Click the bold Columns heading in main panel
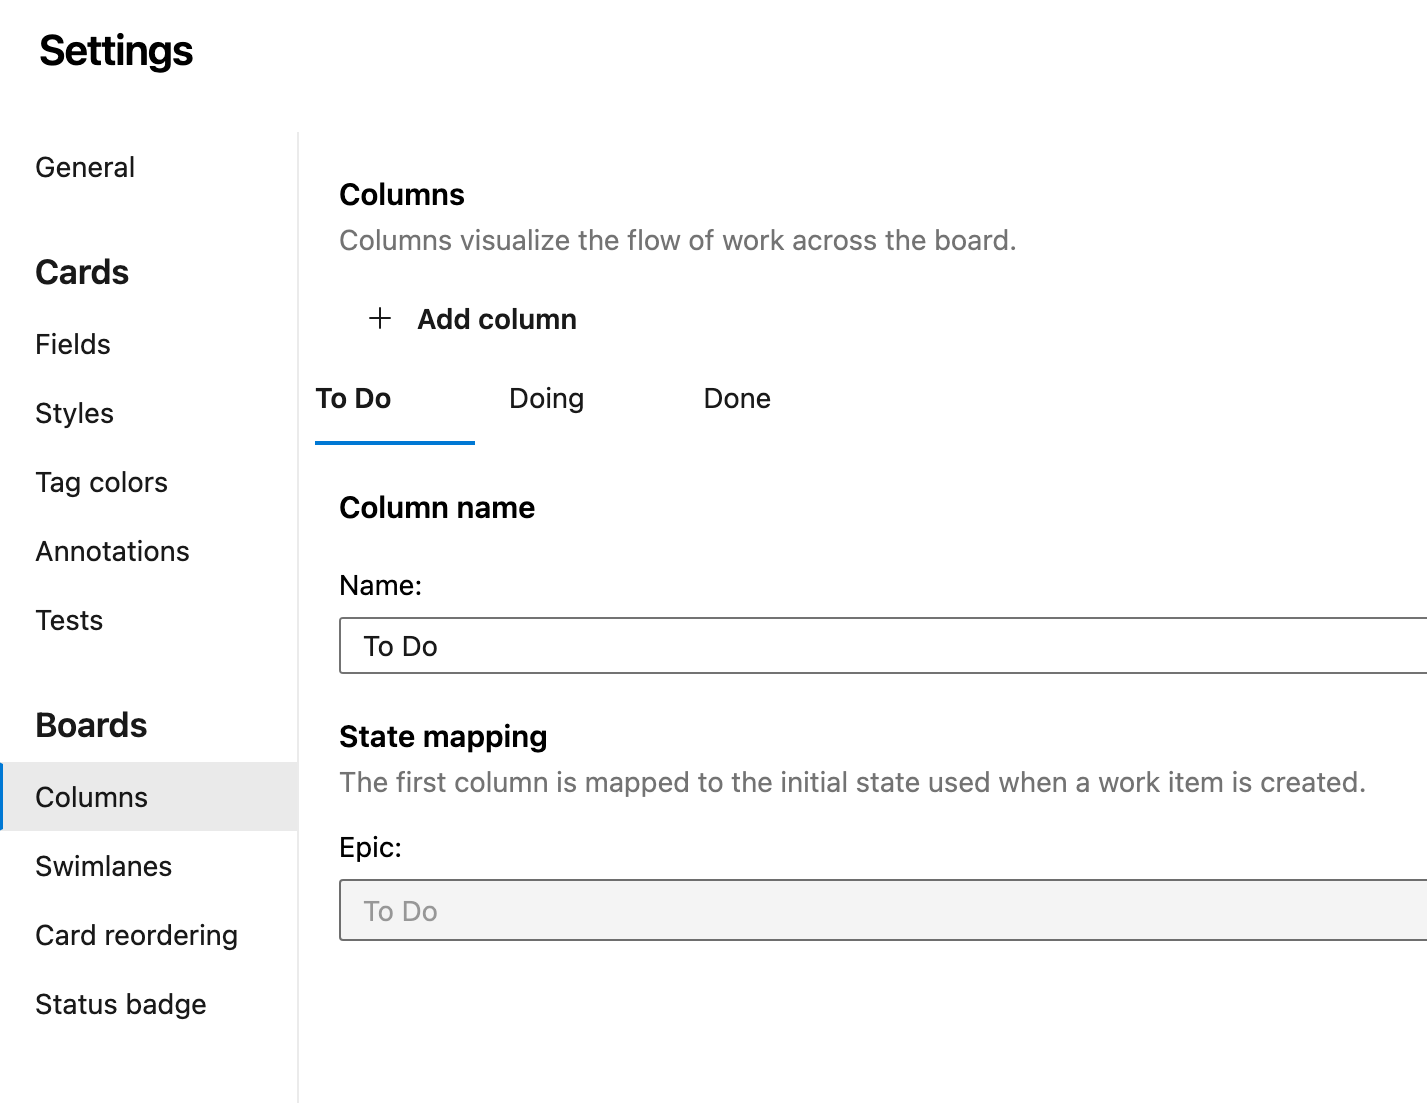Screen dimensions: 1427x1103 [x=402, y=194]
